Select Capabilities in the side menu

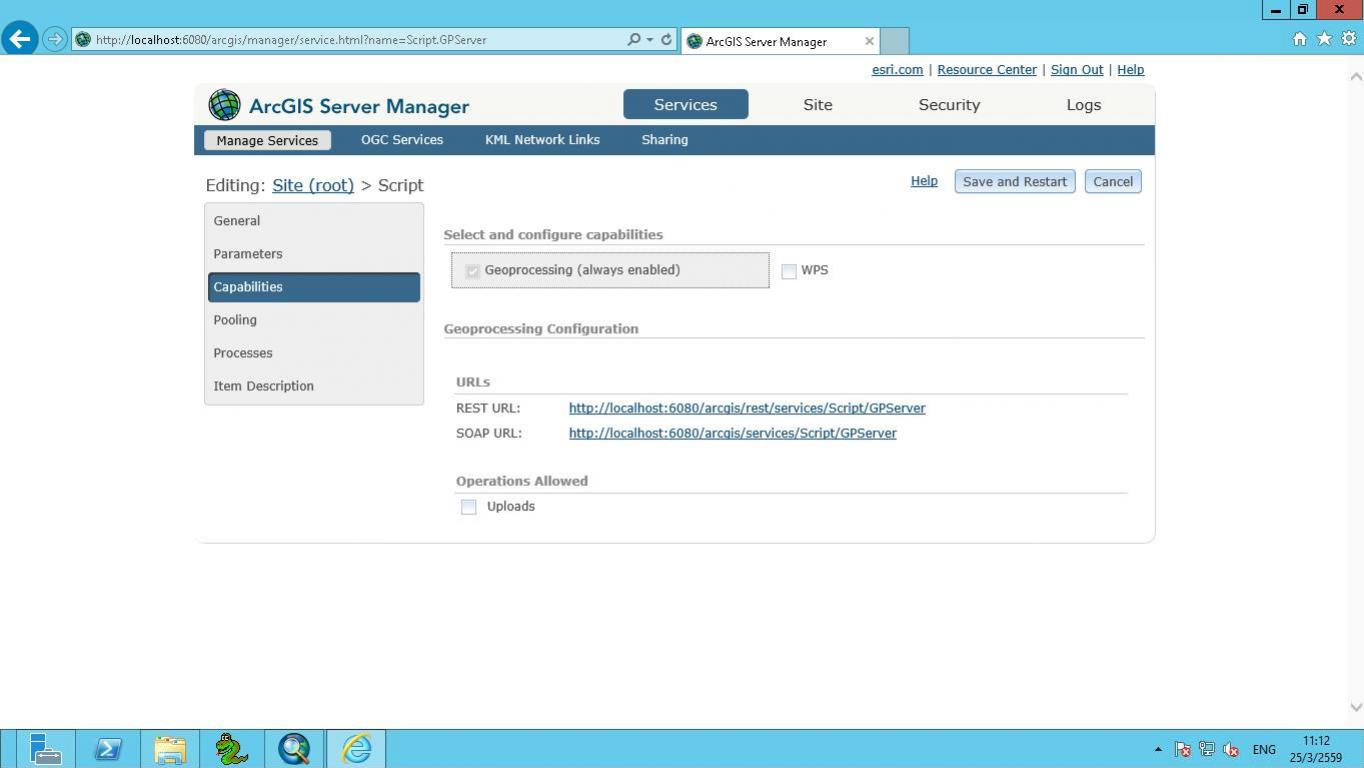[x=314, y=287]
